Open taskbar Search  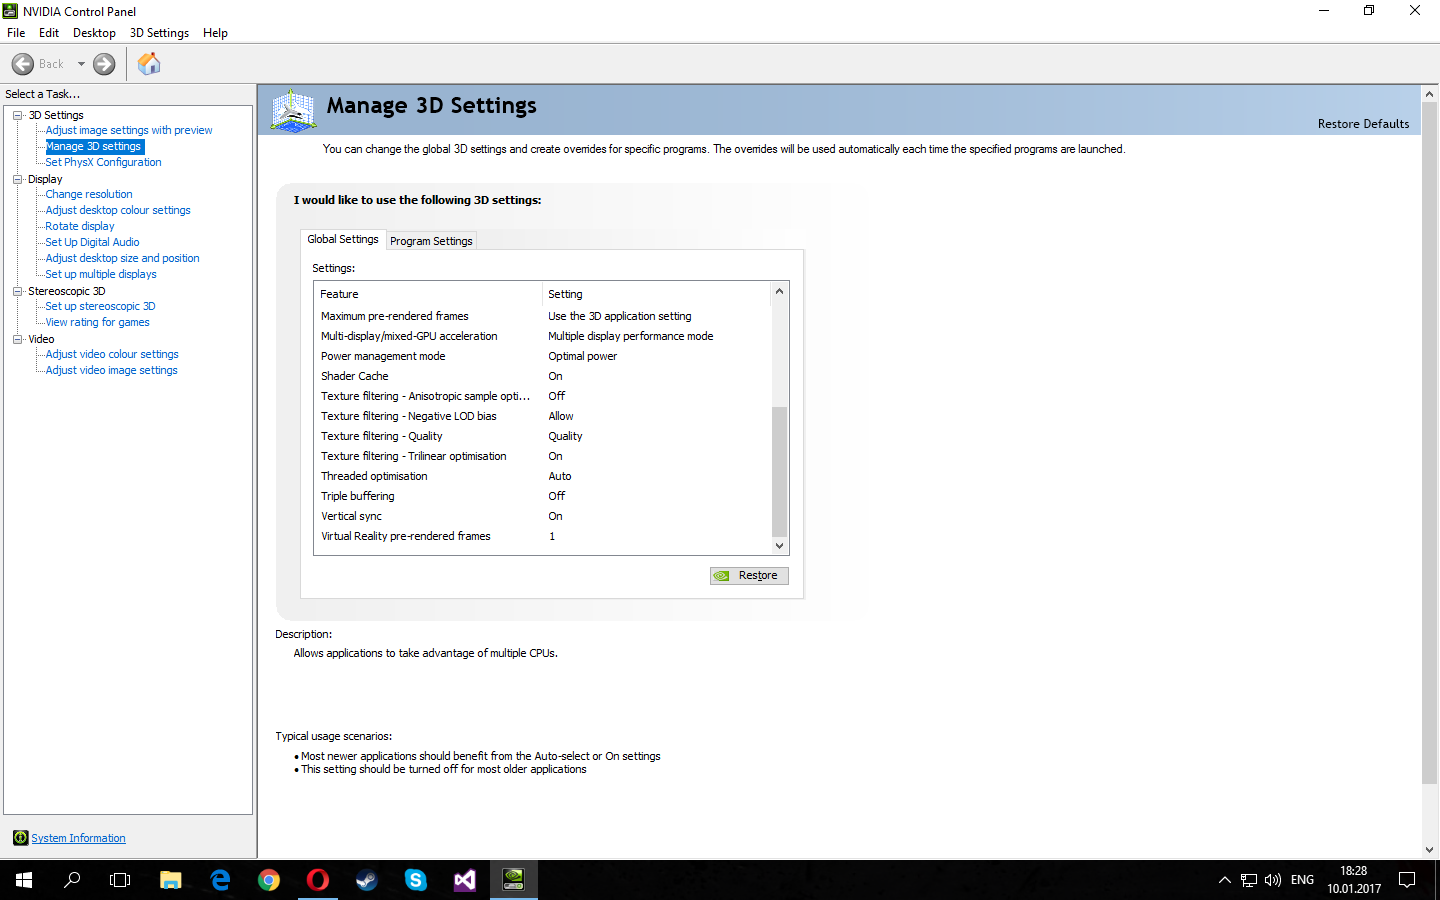coord(72,880)
